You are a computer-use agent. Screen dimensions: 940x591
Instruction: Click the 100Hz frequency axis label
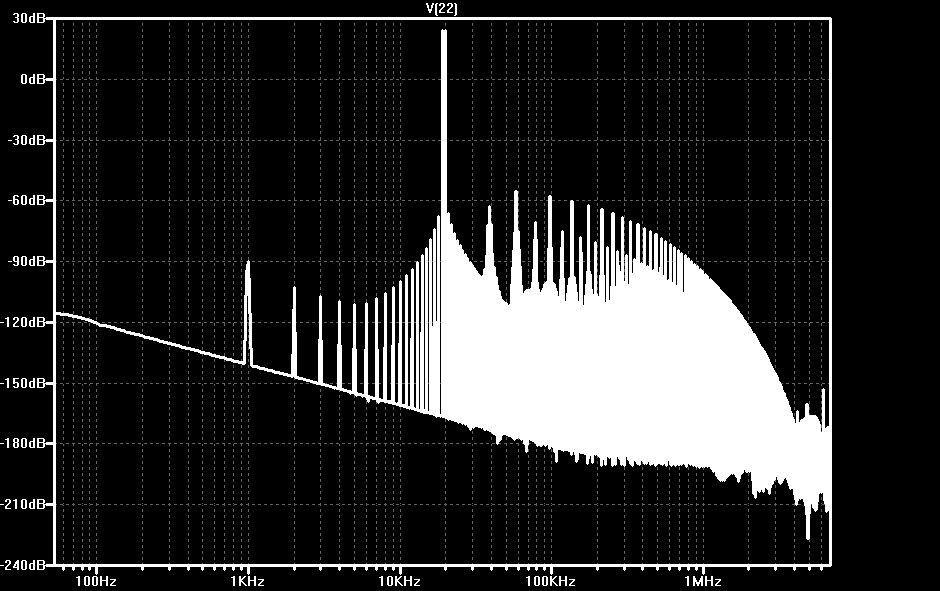pyautogui.click(x=96, y=581)
